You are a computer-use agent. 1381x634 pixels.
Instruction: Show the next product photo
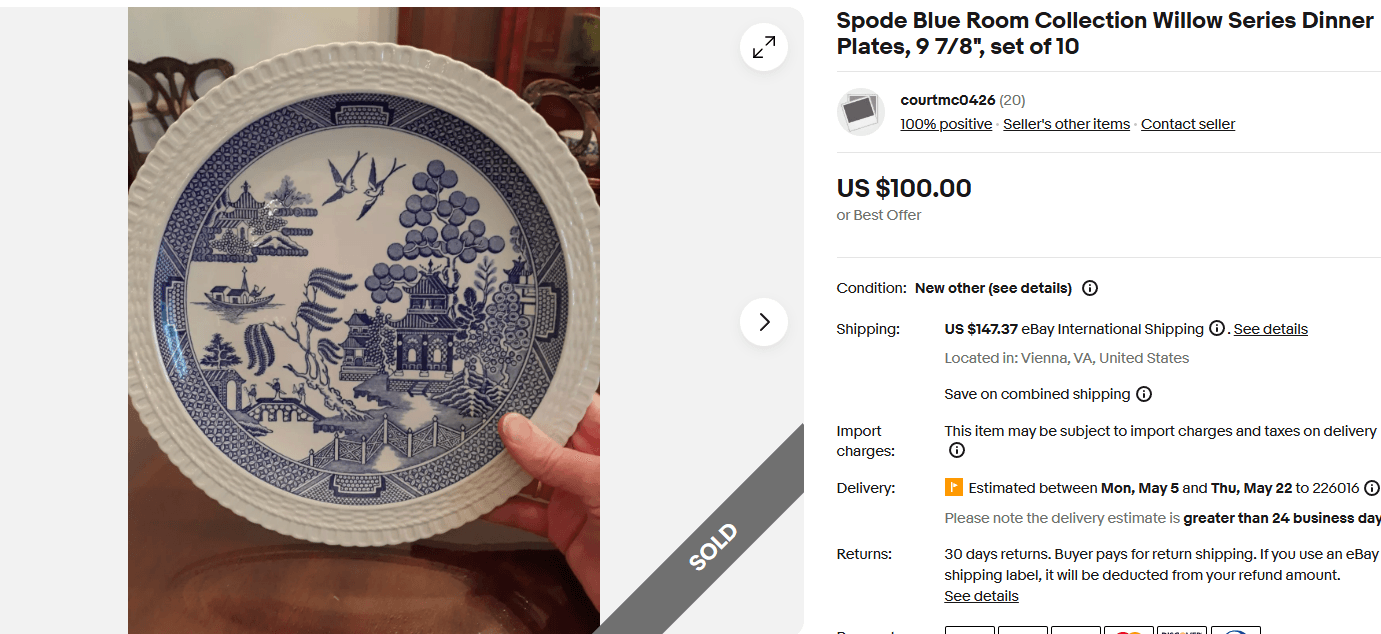point(763,322)
